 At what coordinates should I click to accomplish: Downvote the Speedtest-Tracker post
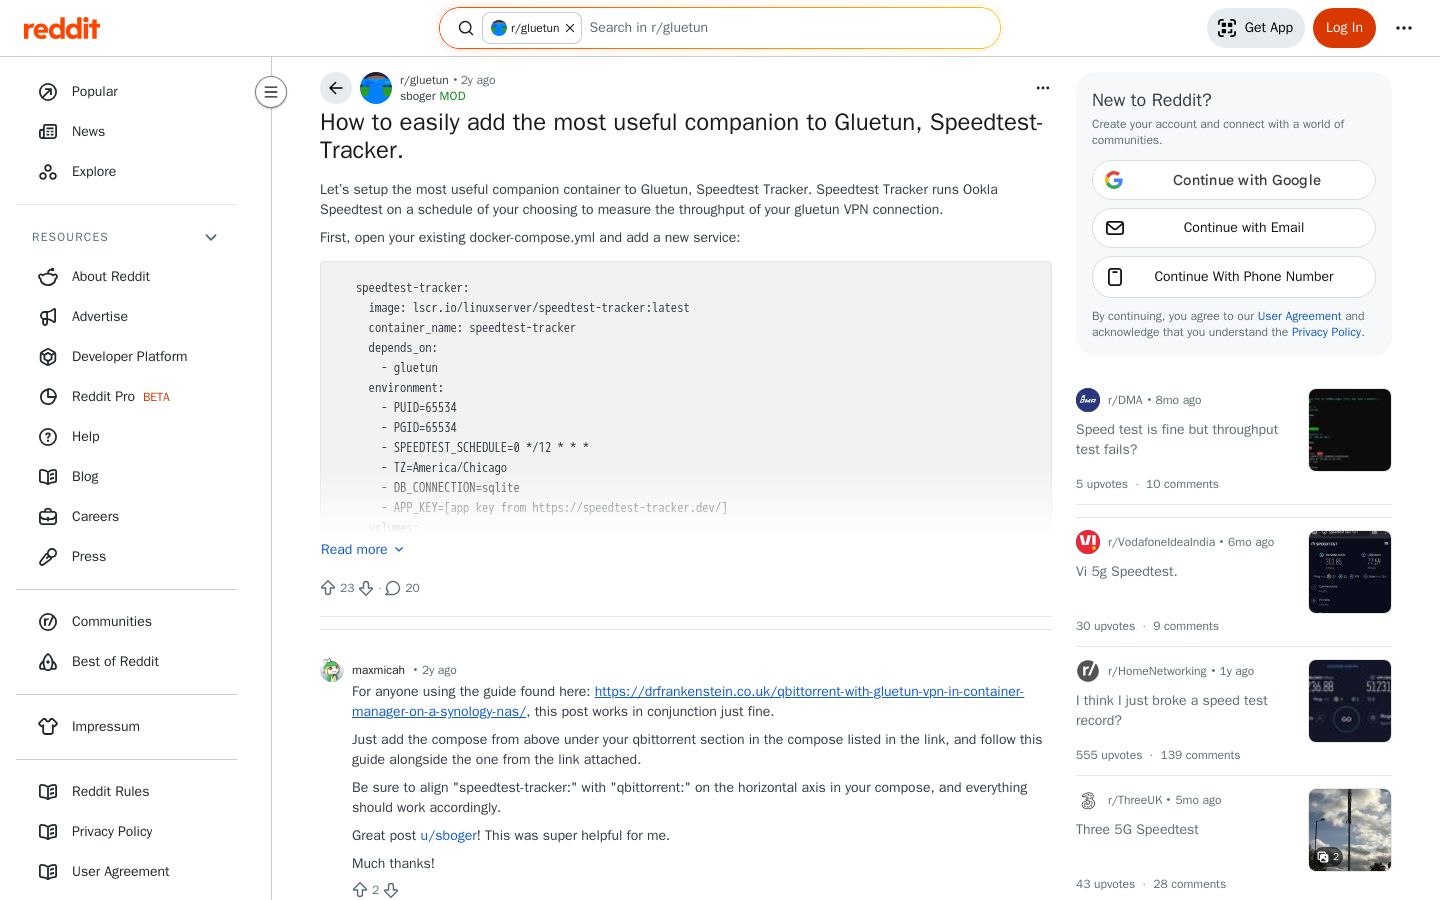[366, 588]
